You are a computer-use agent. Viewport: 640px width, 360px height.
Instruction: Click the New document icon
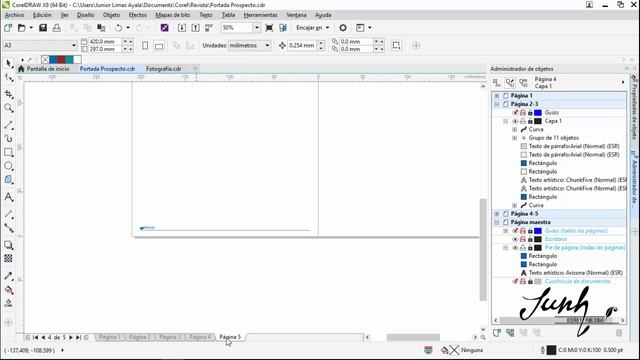click(8, 28)
